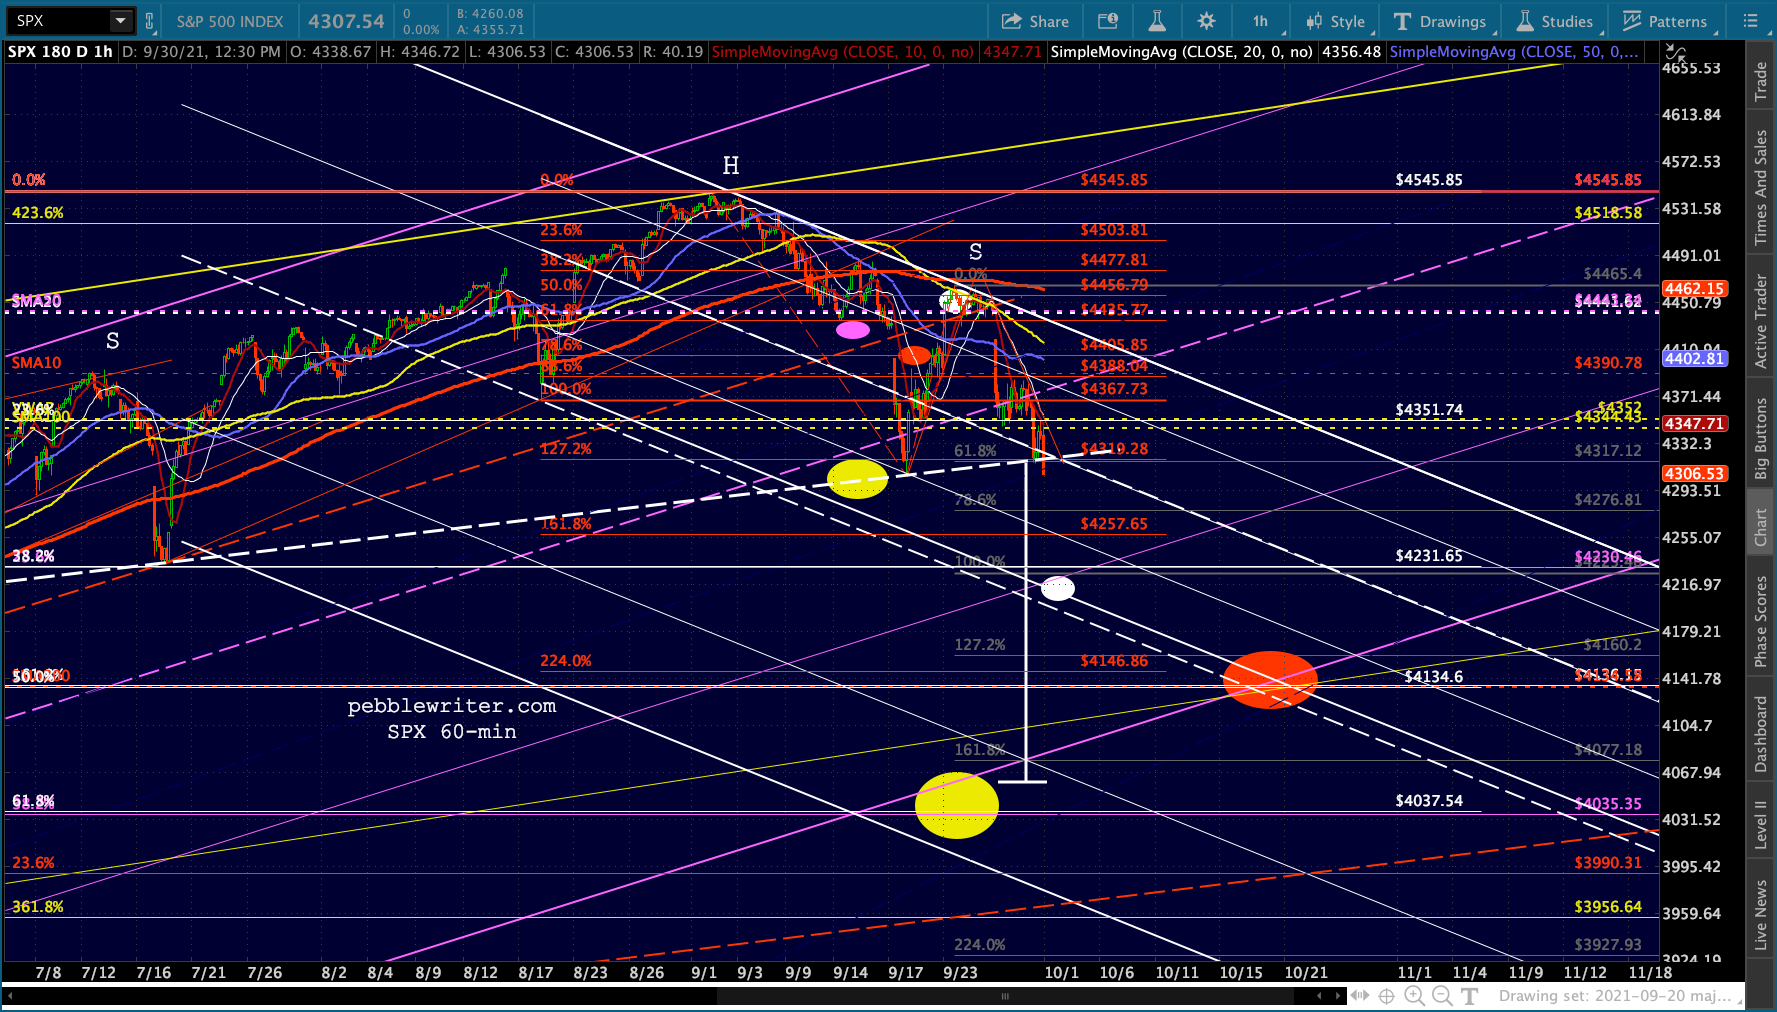
Task: Click the 361.8% Fibonacci label
Action: [x=38, y=907]
